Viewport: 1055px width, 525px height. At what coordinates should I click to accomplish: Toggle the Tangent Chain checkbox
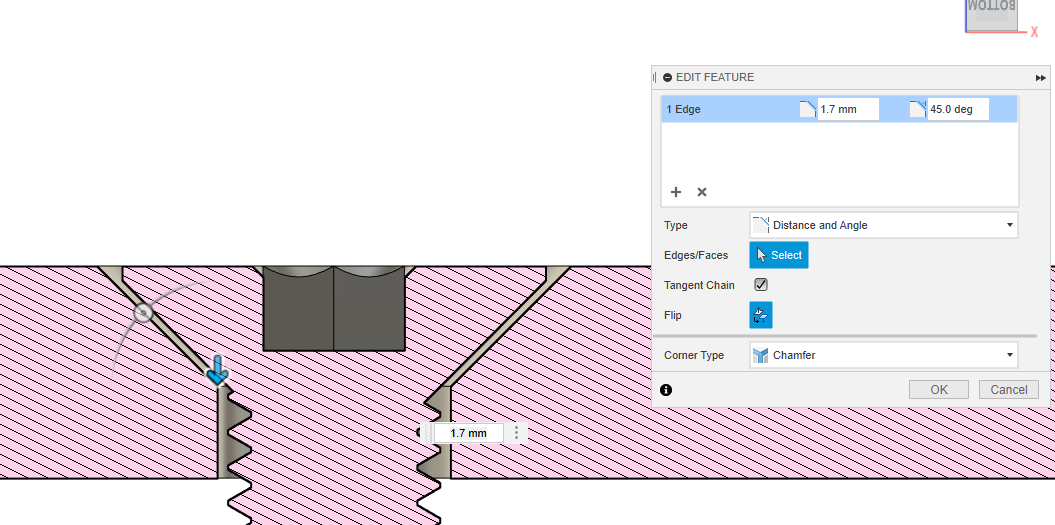761,285
